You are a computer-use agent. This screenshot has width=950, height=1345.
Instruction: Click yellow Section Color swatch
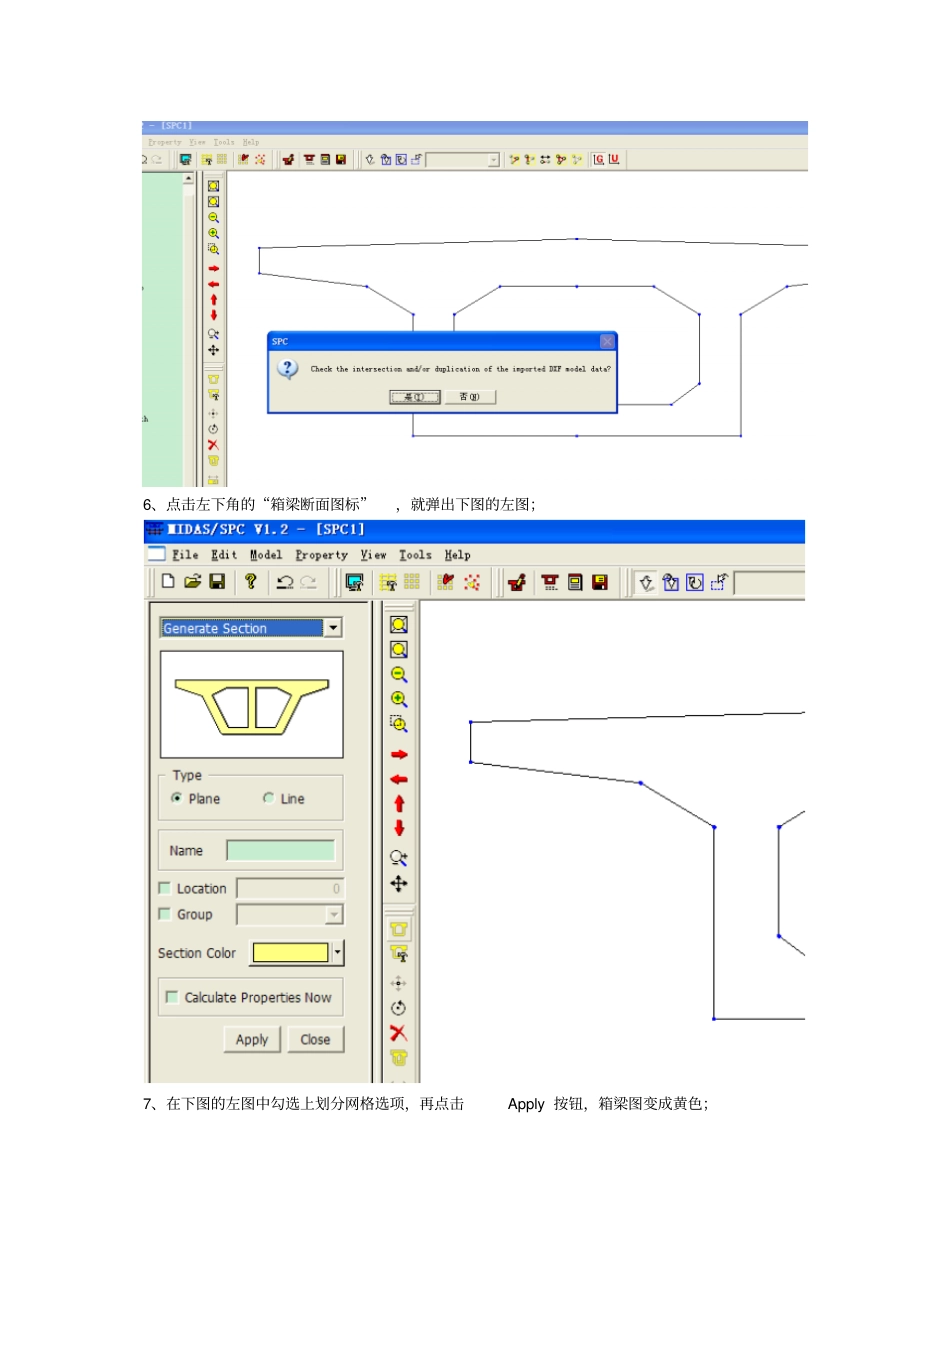click(290, 953)
